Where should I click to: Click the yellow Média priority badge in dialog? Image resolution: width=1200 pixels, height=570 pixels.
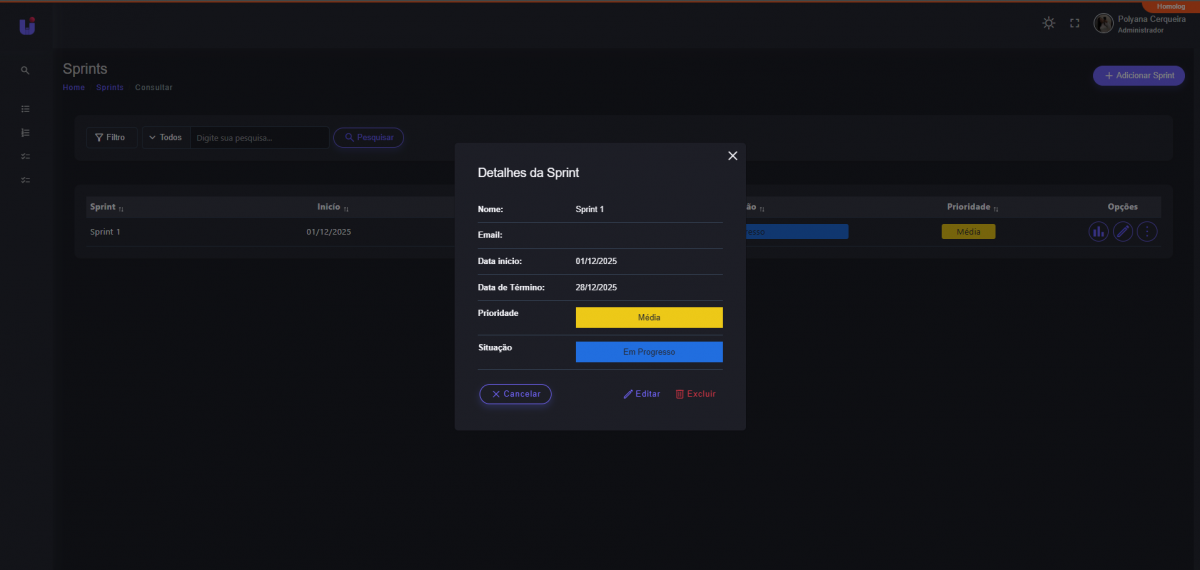649,318
